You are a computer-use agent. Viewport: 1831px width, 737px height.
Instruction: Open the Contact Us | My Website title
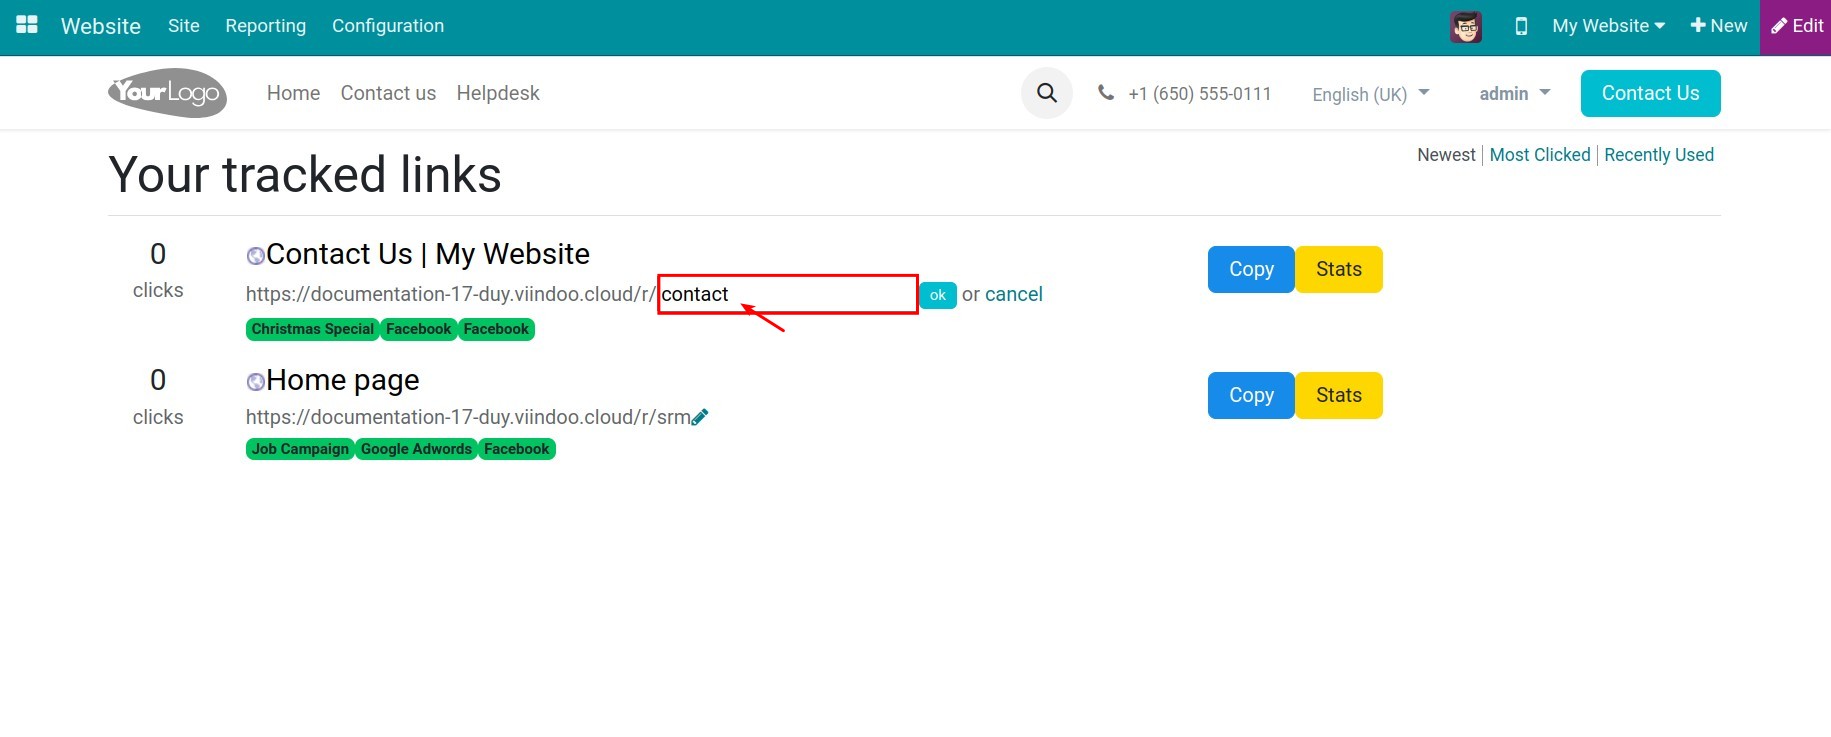pyautogui.click(x=428, y=254)
